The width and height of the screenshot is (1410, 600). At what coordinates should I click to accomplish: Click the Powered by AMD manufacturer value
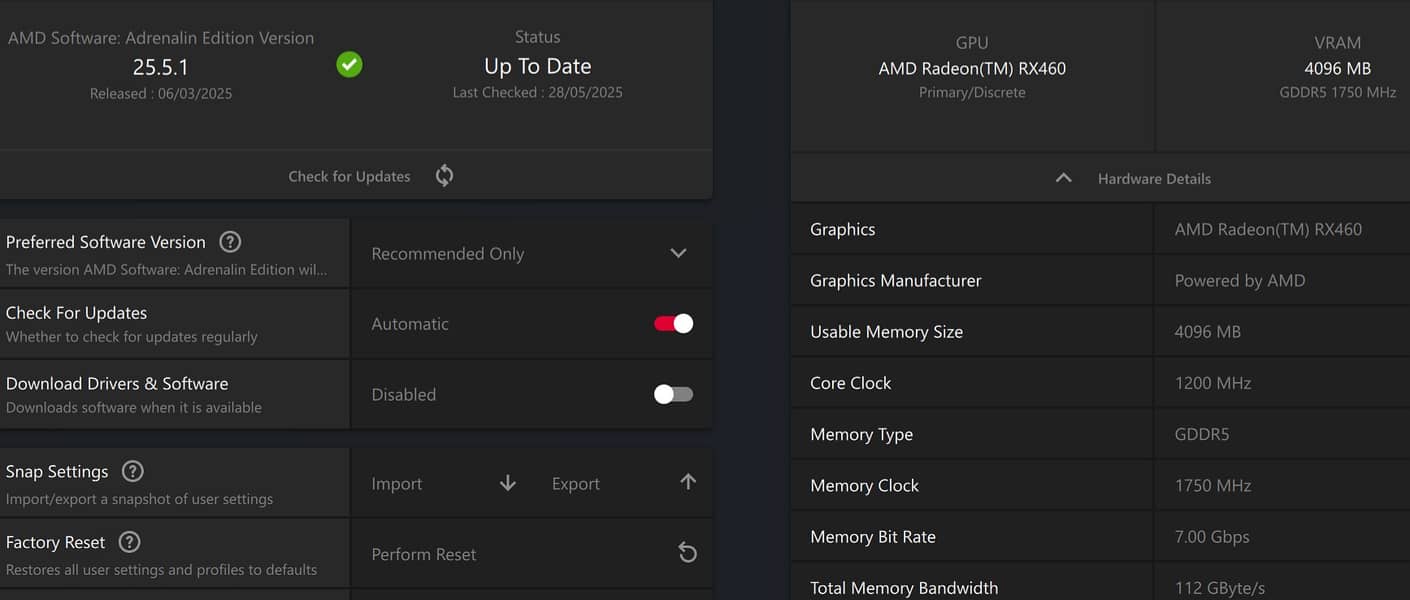coord(1240,281)
